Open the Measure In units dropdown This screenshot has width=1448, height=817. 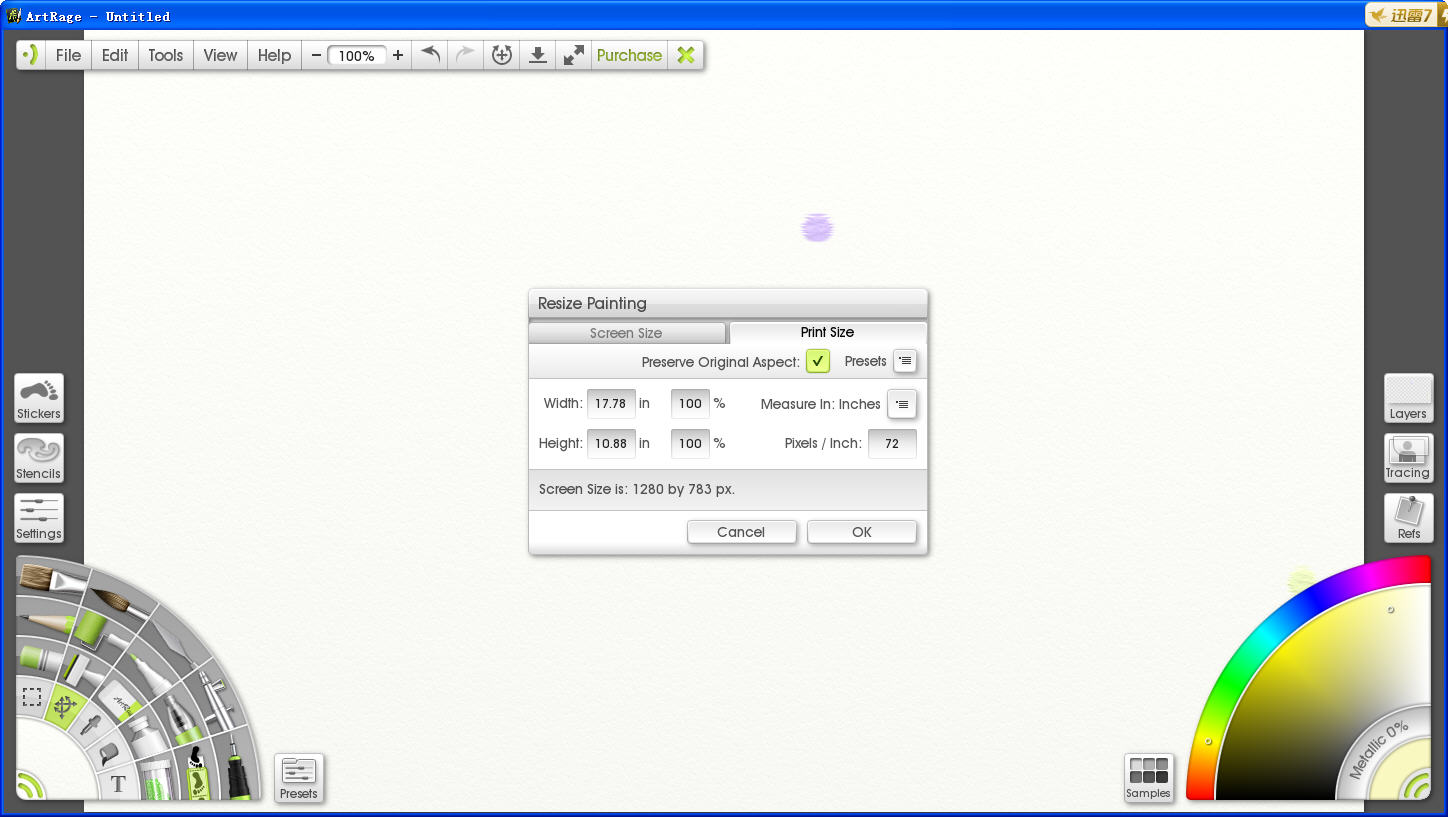902,404
